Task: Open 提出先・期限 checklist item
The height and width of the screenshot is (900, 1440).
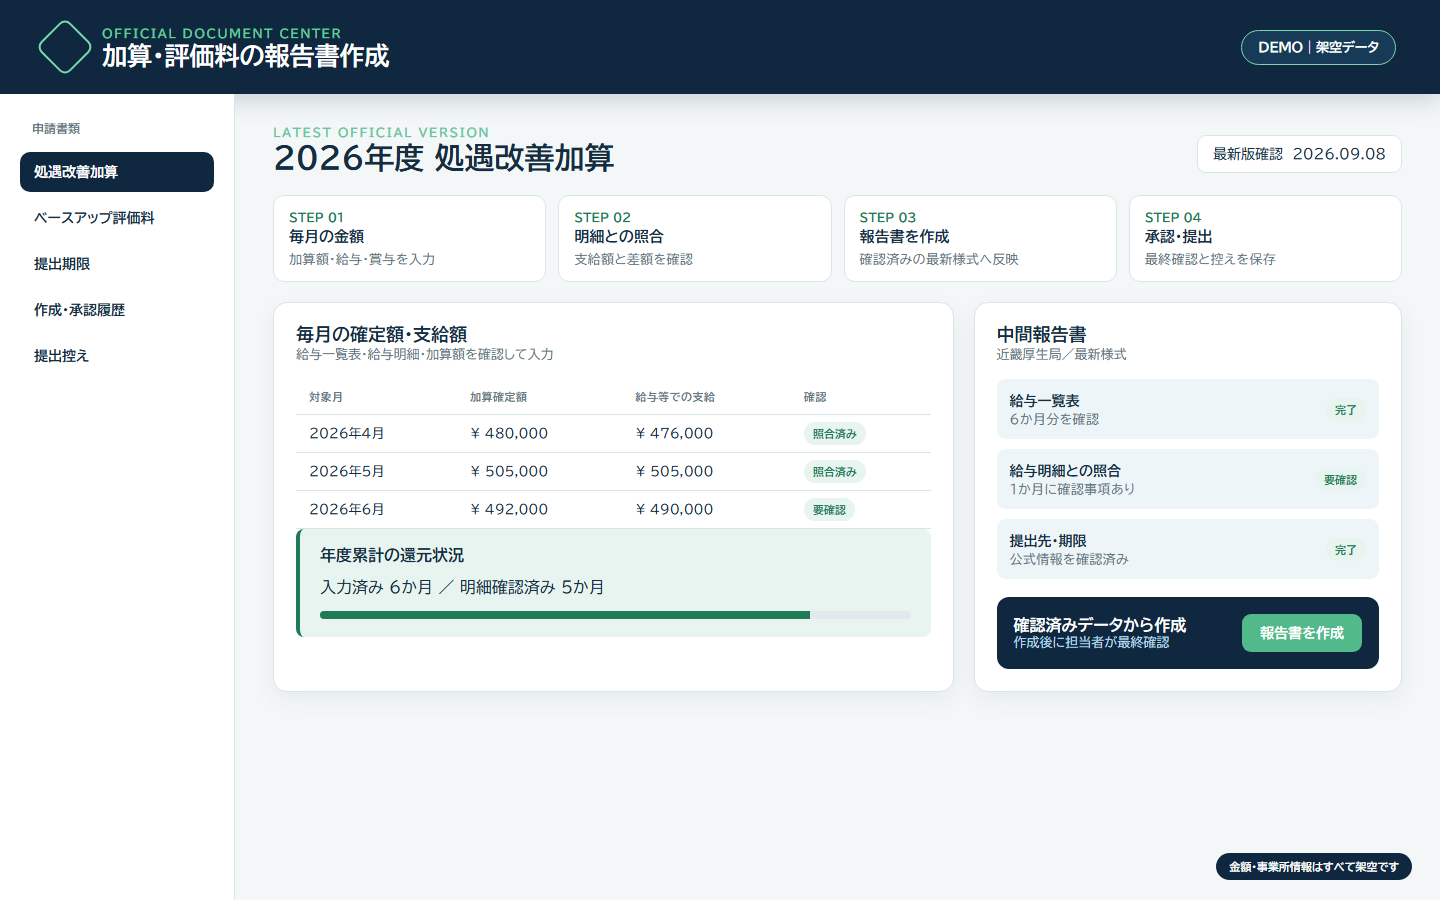Action: [1188, 549]
